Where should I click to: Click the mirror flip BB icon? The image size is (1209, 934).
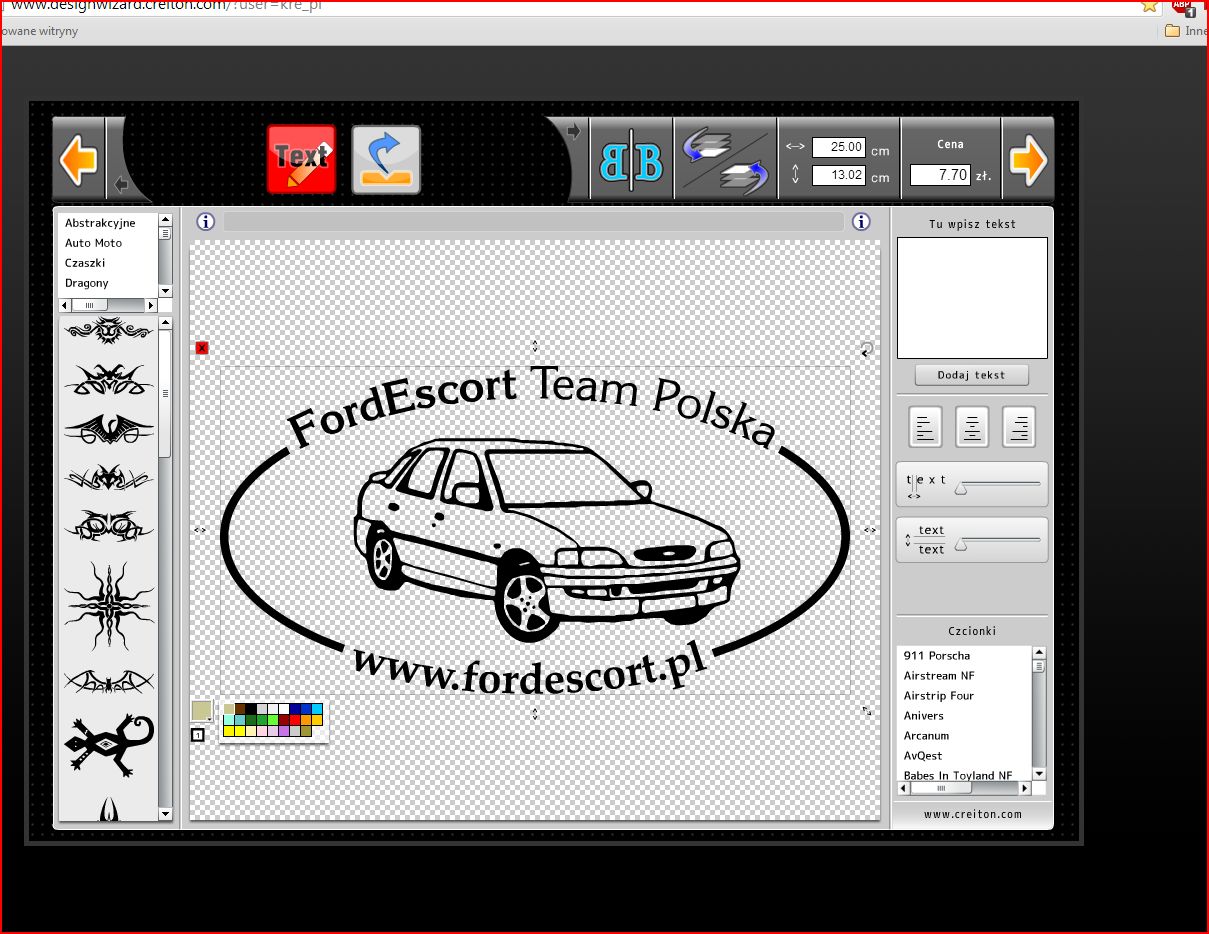(631, 160)
